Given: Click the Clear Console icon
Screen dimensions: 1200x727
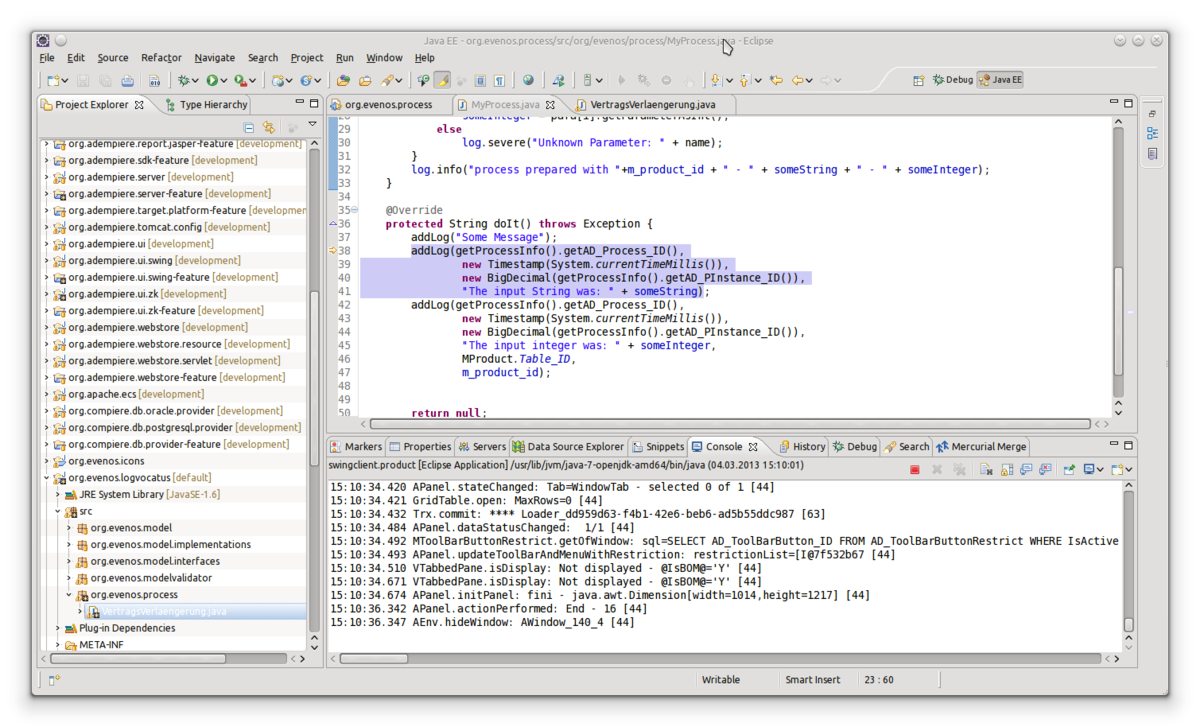Looking at the screenshot, I should (986, 469).
